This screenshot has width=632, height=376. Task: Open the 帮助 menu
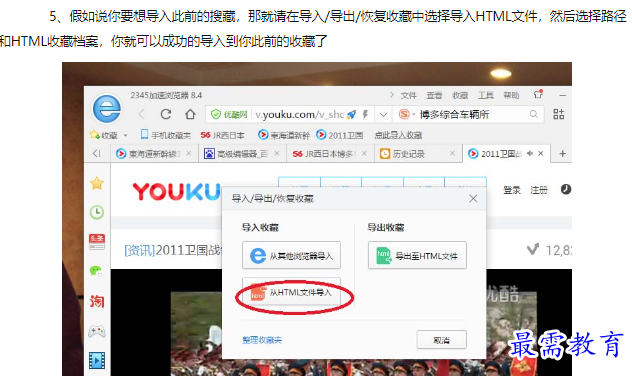511,96
